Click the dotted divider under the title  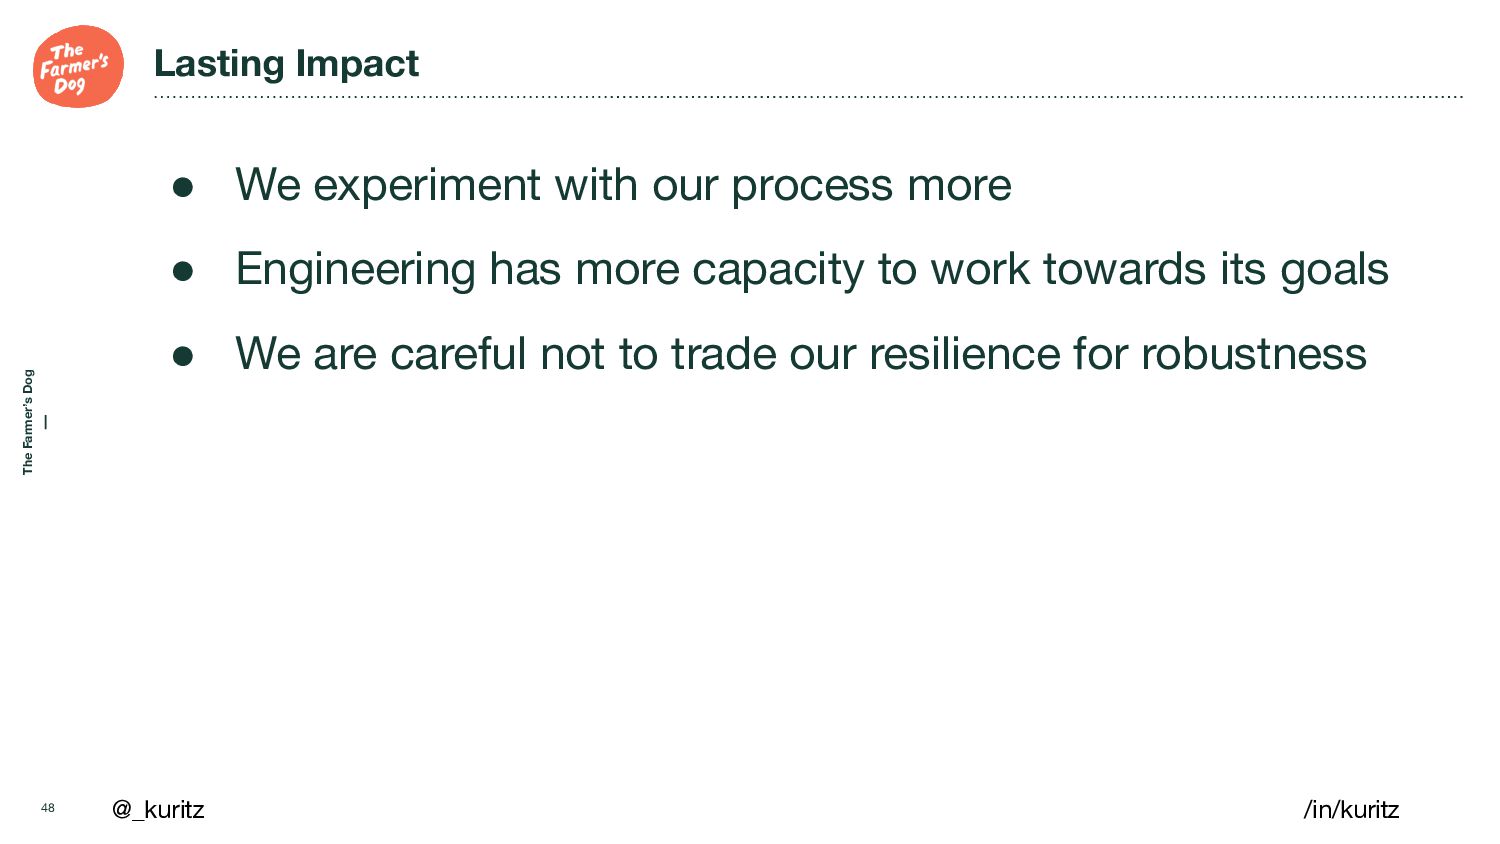pyautogui.click(x=808, y=97)
